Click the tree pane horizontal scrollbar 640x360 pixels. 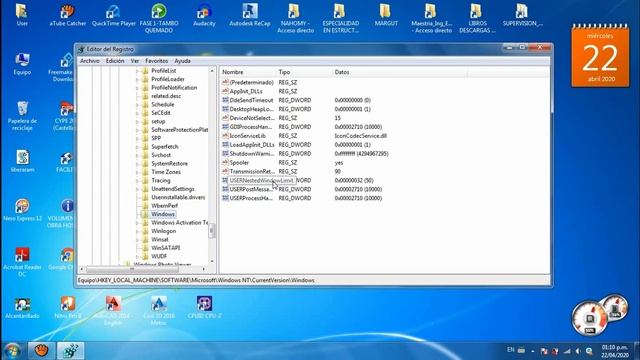133,269
